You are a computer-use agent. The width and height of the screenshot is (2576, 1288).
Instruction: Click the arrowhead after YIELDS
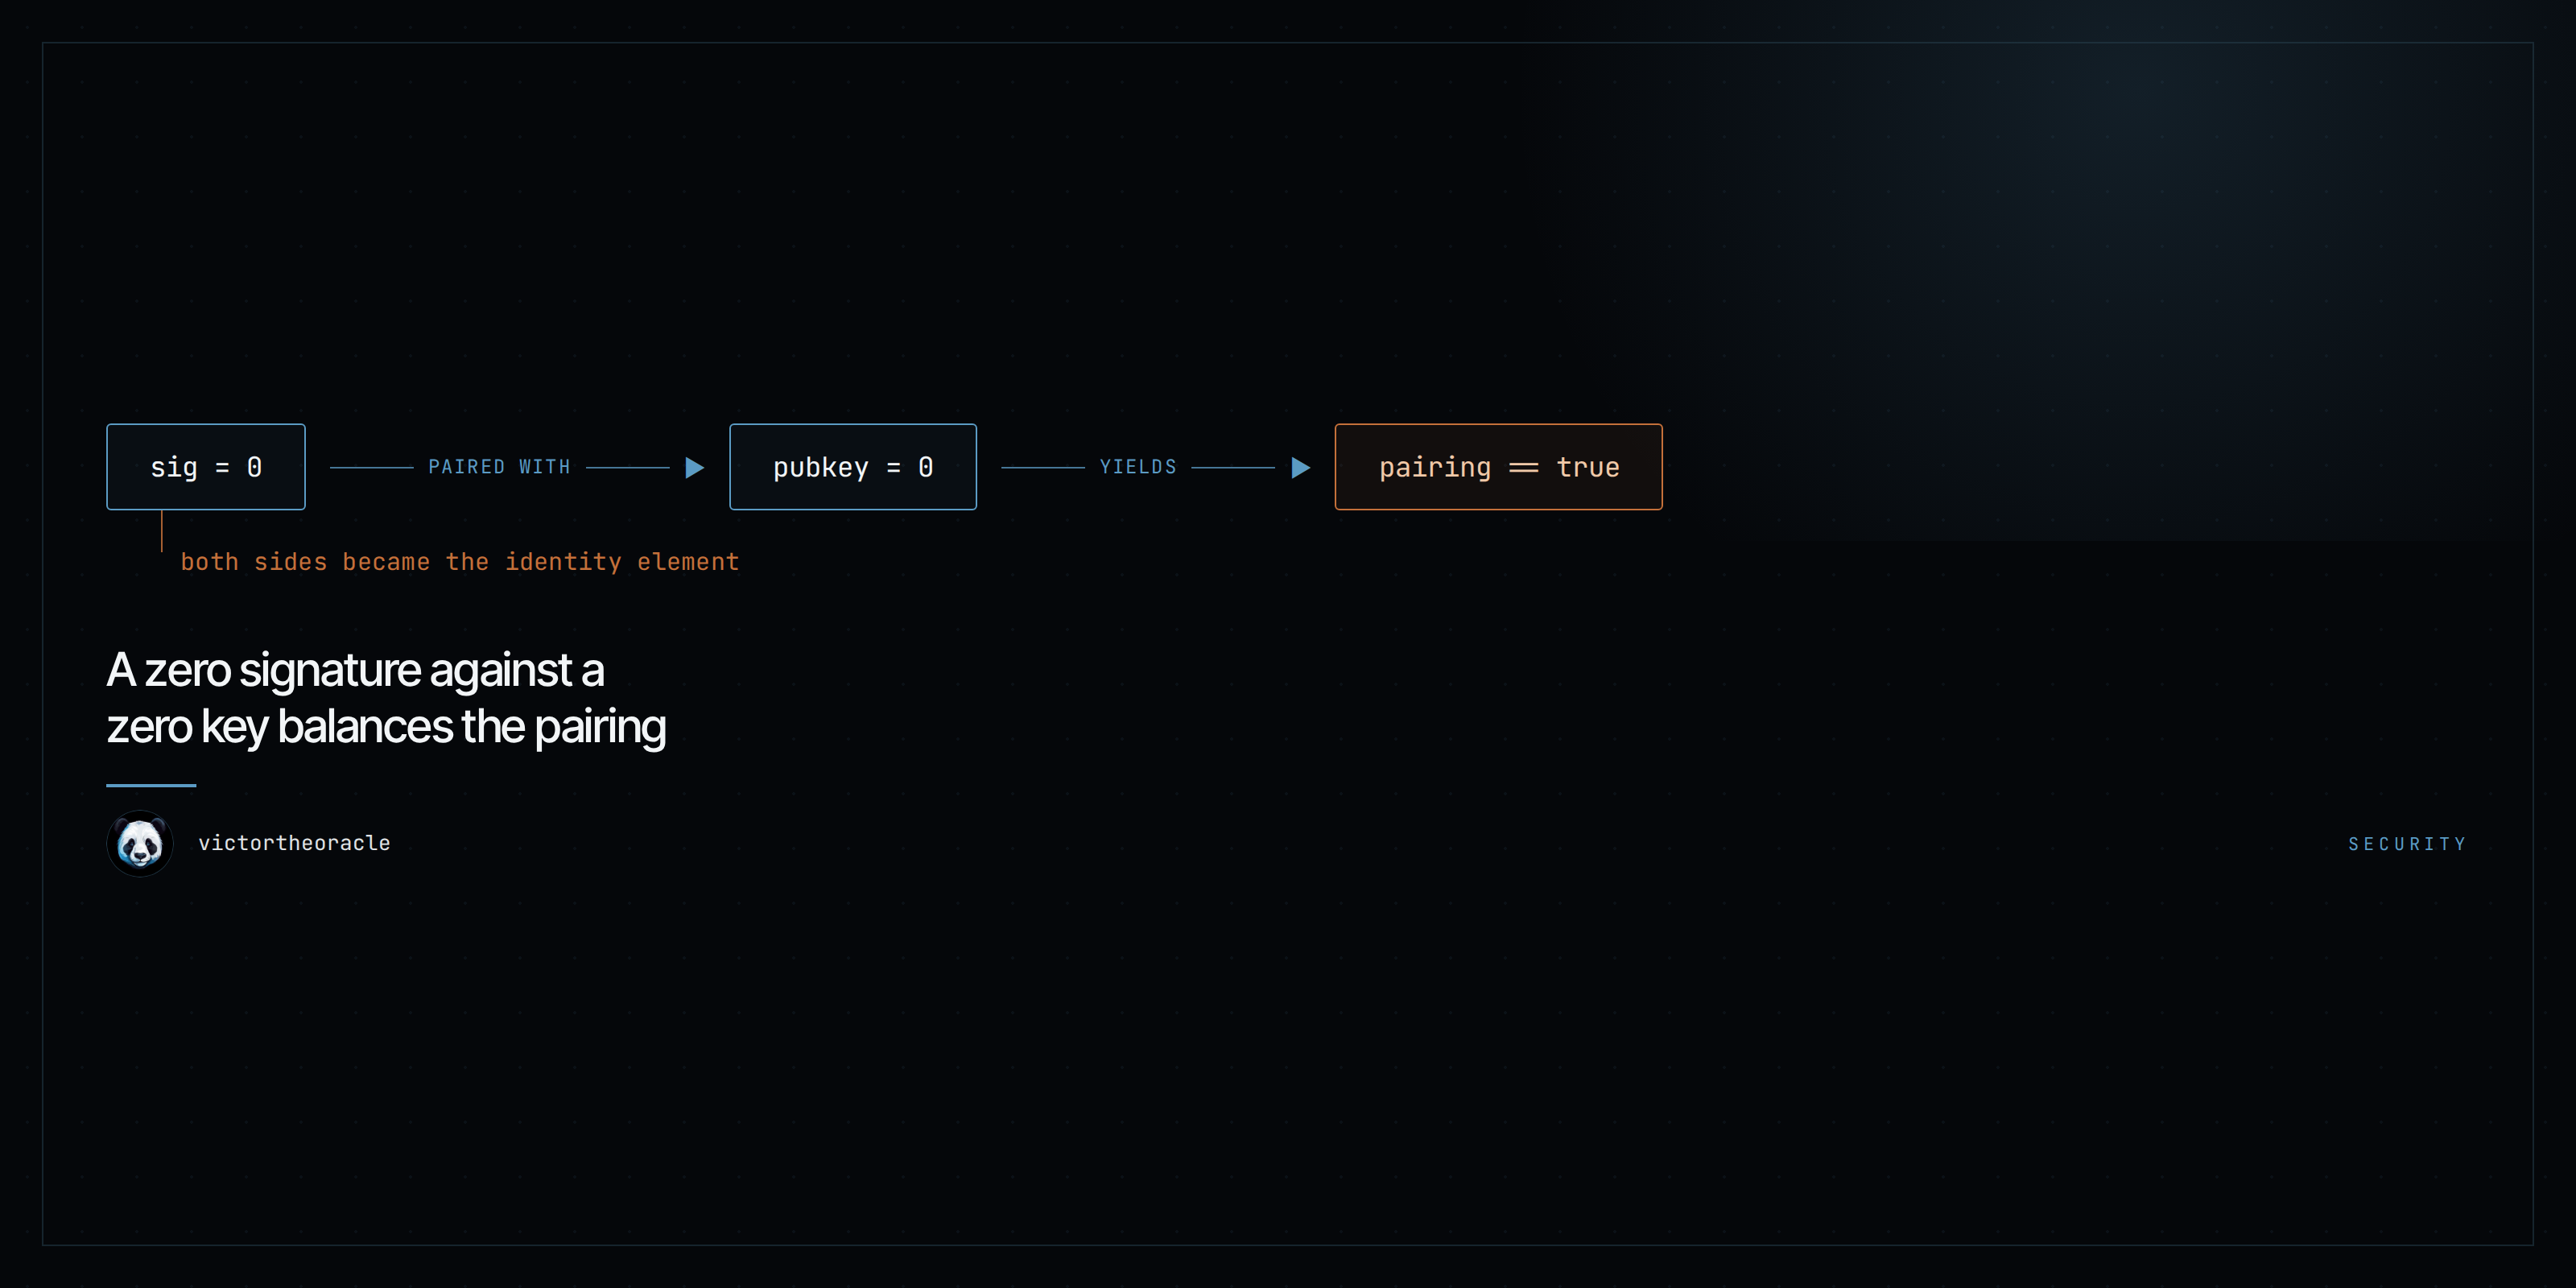(1301, 467)
